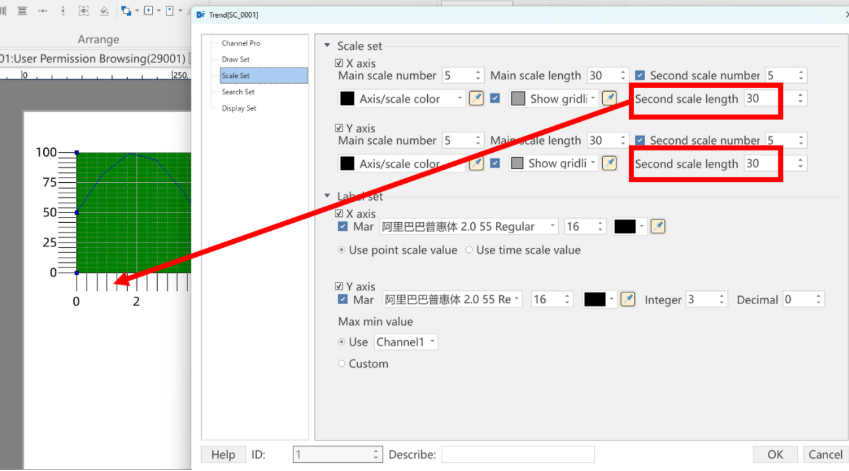Toggle the X axis Second scale number checkbox
This screenshot has width=849, height=471.
640,75
